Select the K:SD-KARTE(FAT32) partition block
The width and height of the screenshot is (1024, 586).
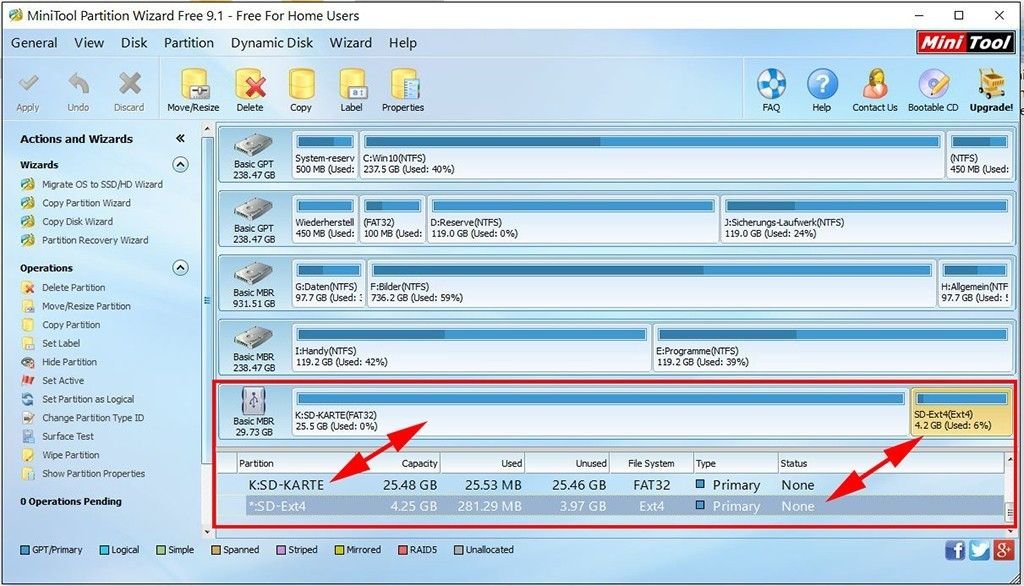pyautogui.click(x=600, y=412)
